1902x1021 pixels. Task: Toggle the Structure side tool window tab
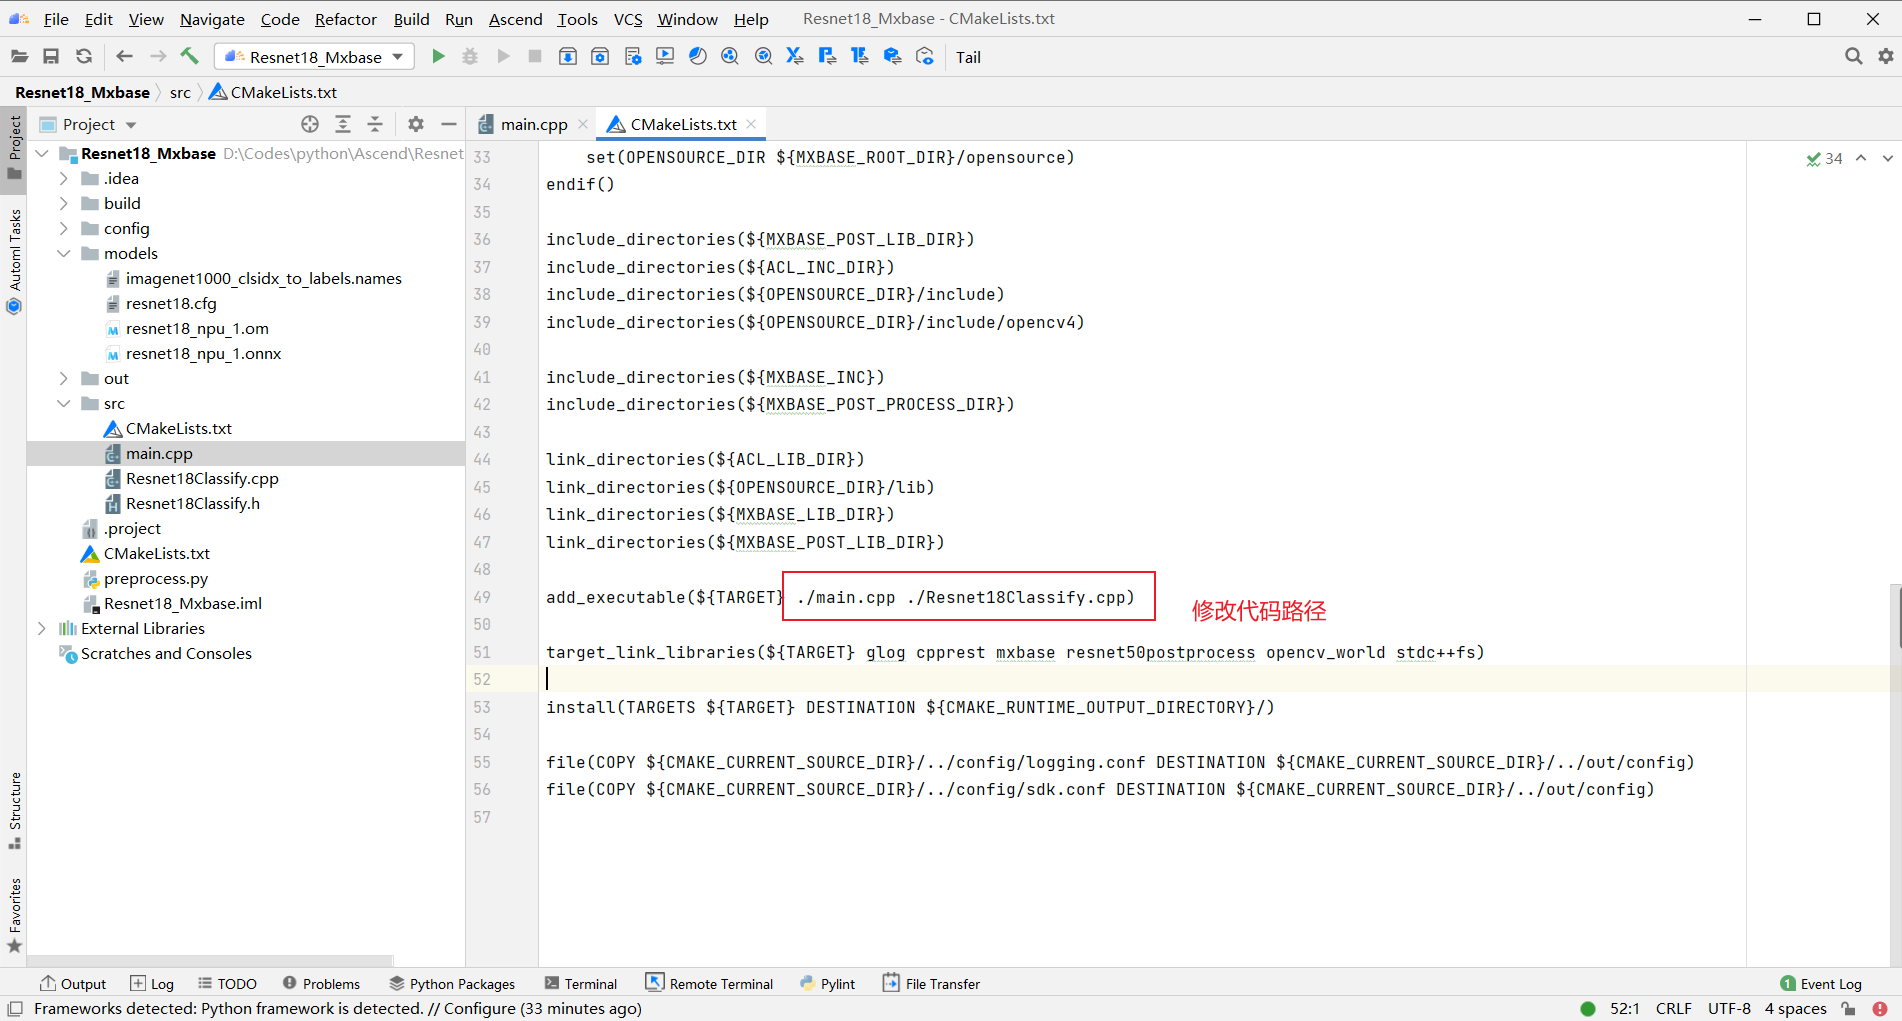(14, 811)
